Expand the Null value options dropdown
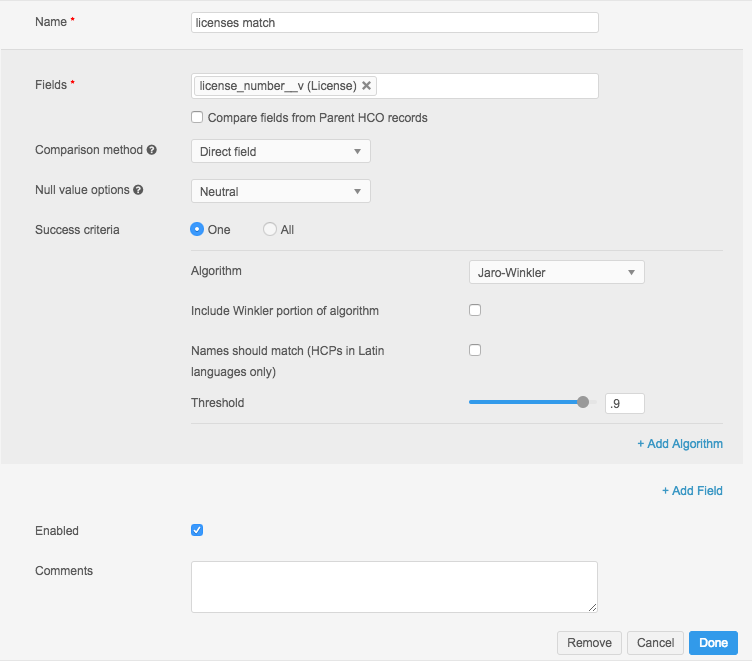 click(280, 191)
